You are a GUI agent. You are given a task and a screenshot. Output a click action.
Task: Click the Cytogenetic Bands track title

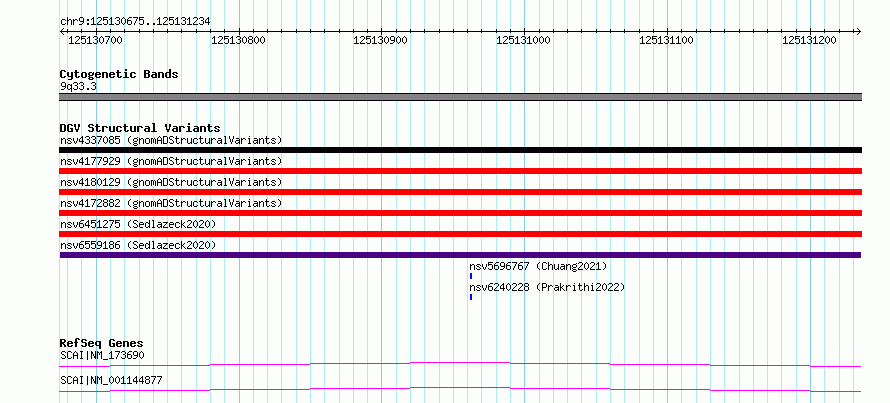[x=119, y=74]
